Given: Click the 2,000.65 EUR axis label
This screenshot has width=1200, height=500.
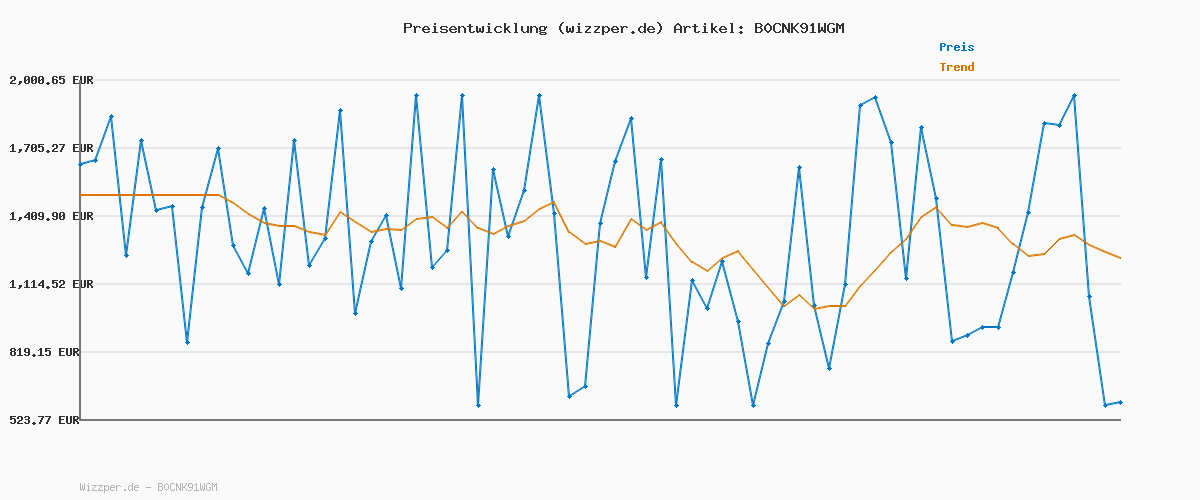Looking at the screenshot, I should [x=51, y=80].
